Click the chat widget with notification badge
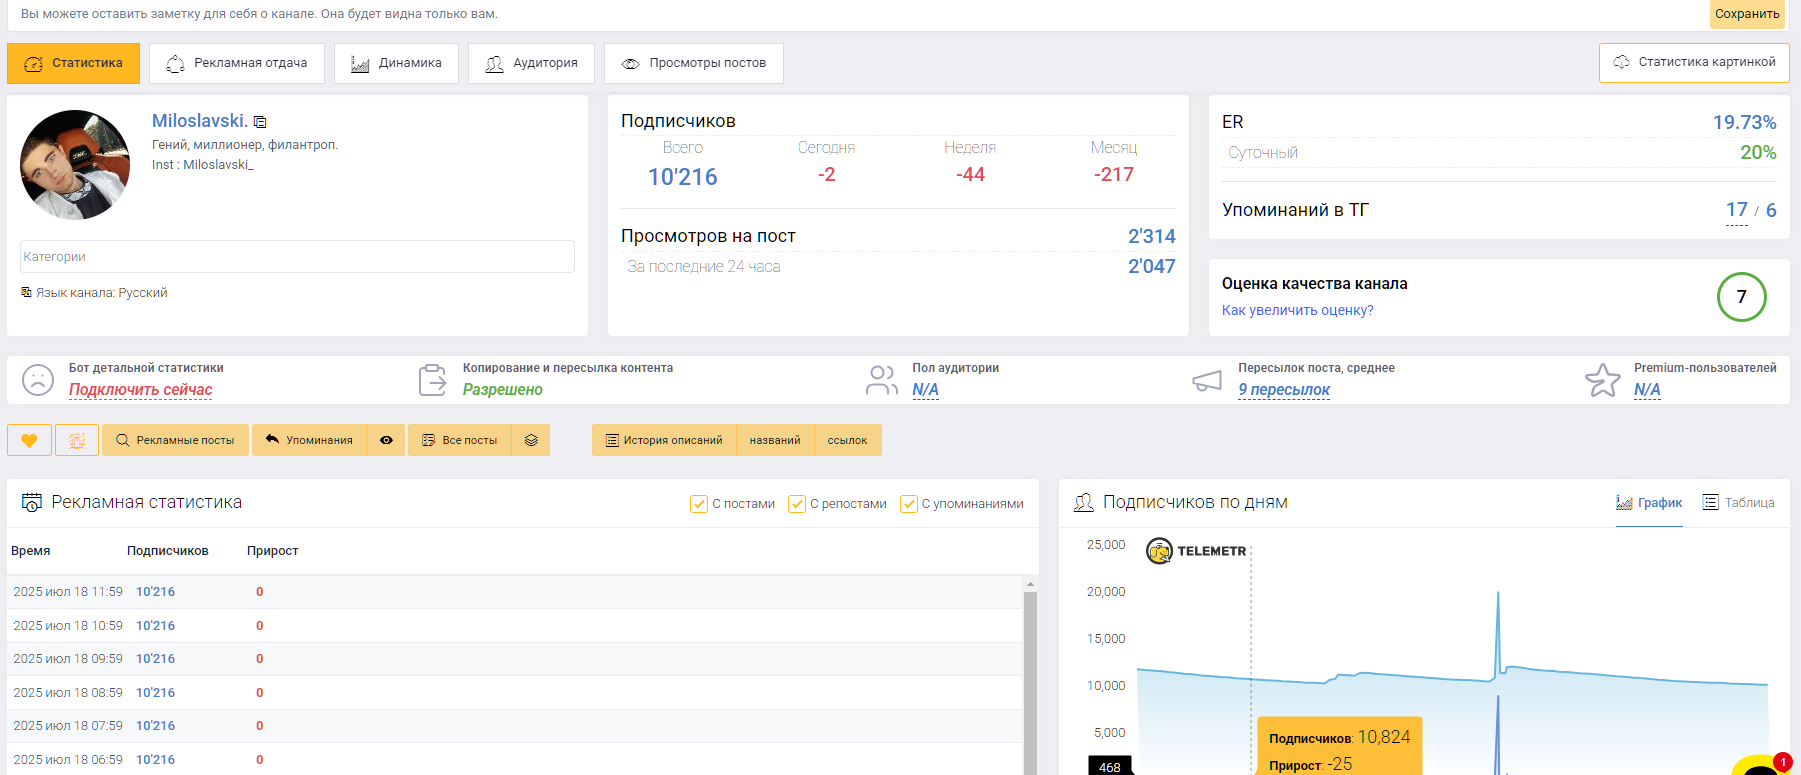 1762,765
